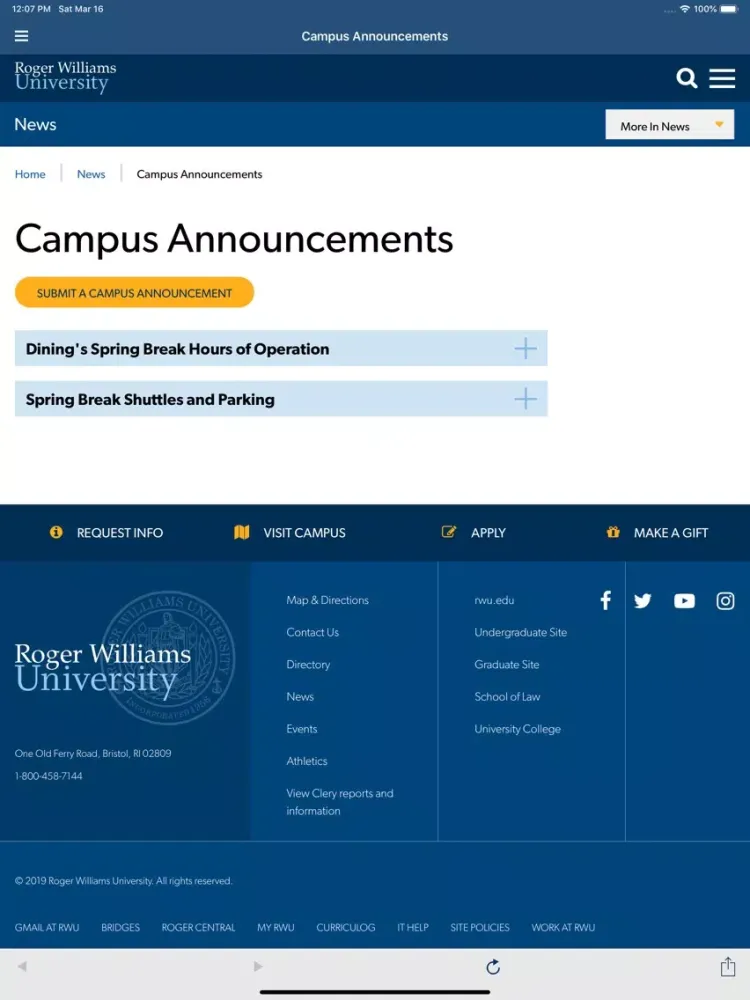Open GMAIL AT RWU link
Image resolution: width=750 pixels, height=1000 pixels.
(47, 927)
